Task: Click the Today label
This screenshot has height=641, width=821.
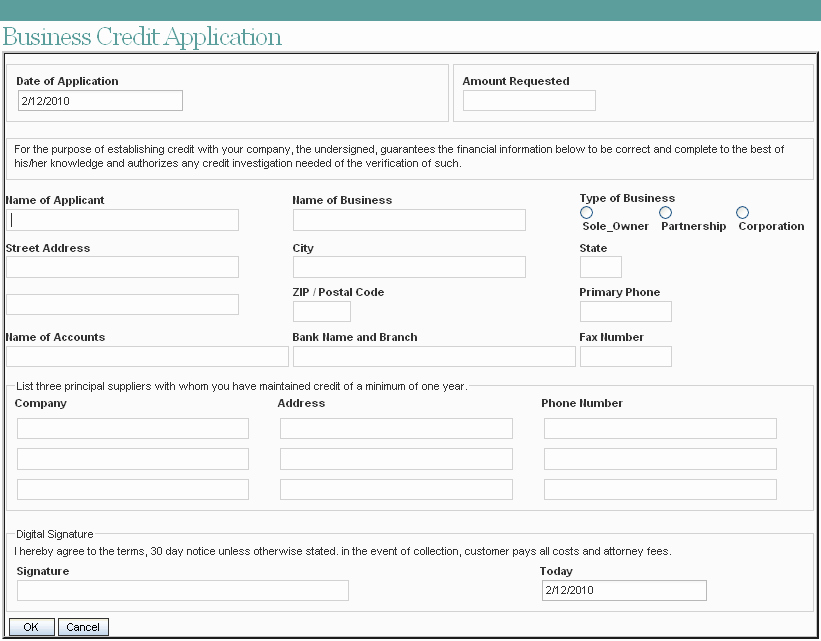Action: click(556, 571)
